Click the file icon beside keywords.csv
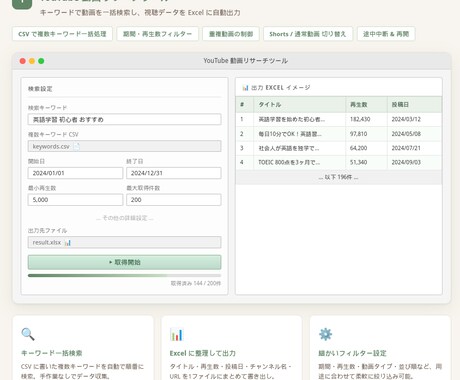This screenshot has width=460, height=380. pyautogui.click(x=77, y=146)
